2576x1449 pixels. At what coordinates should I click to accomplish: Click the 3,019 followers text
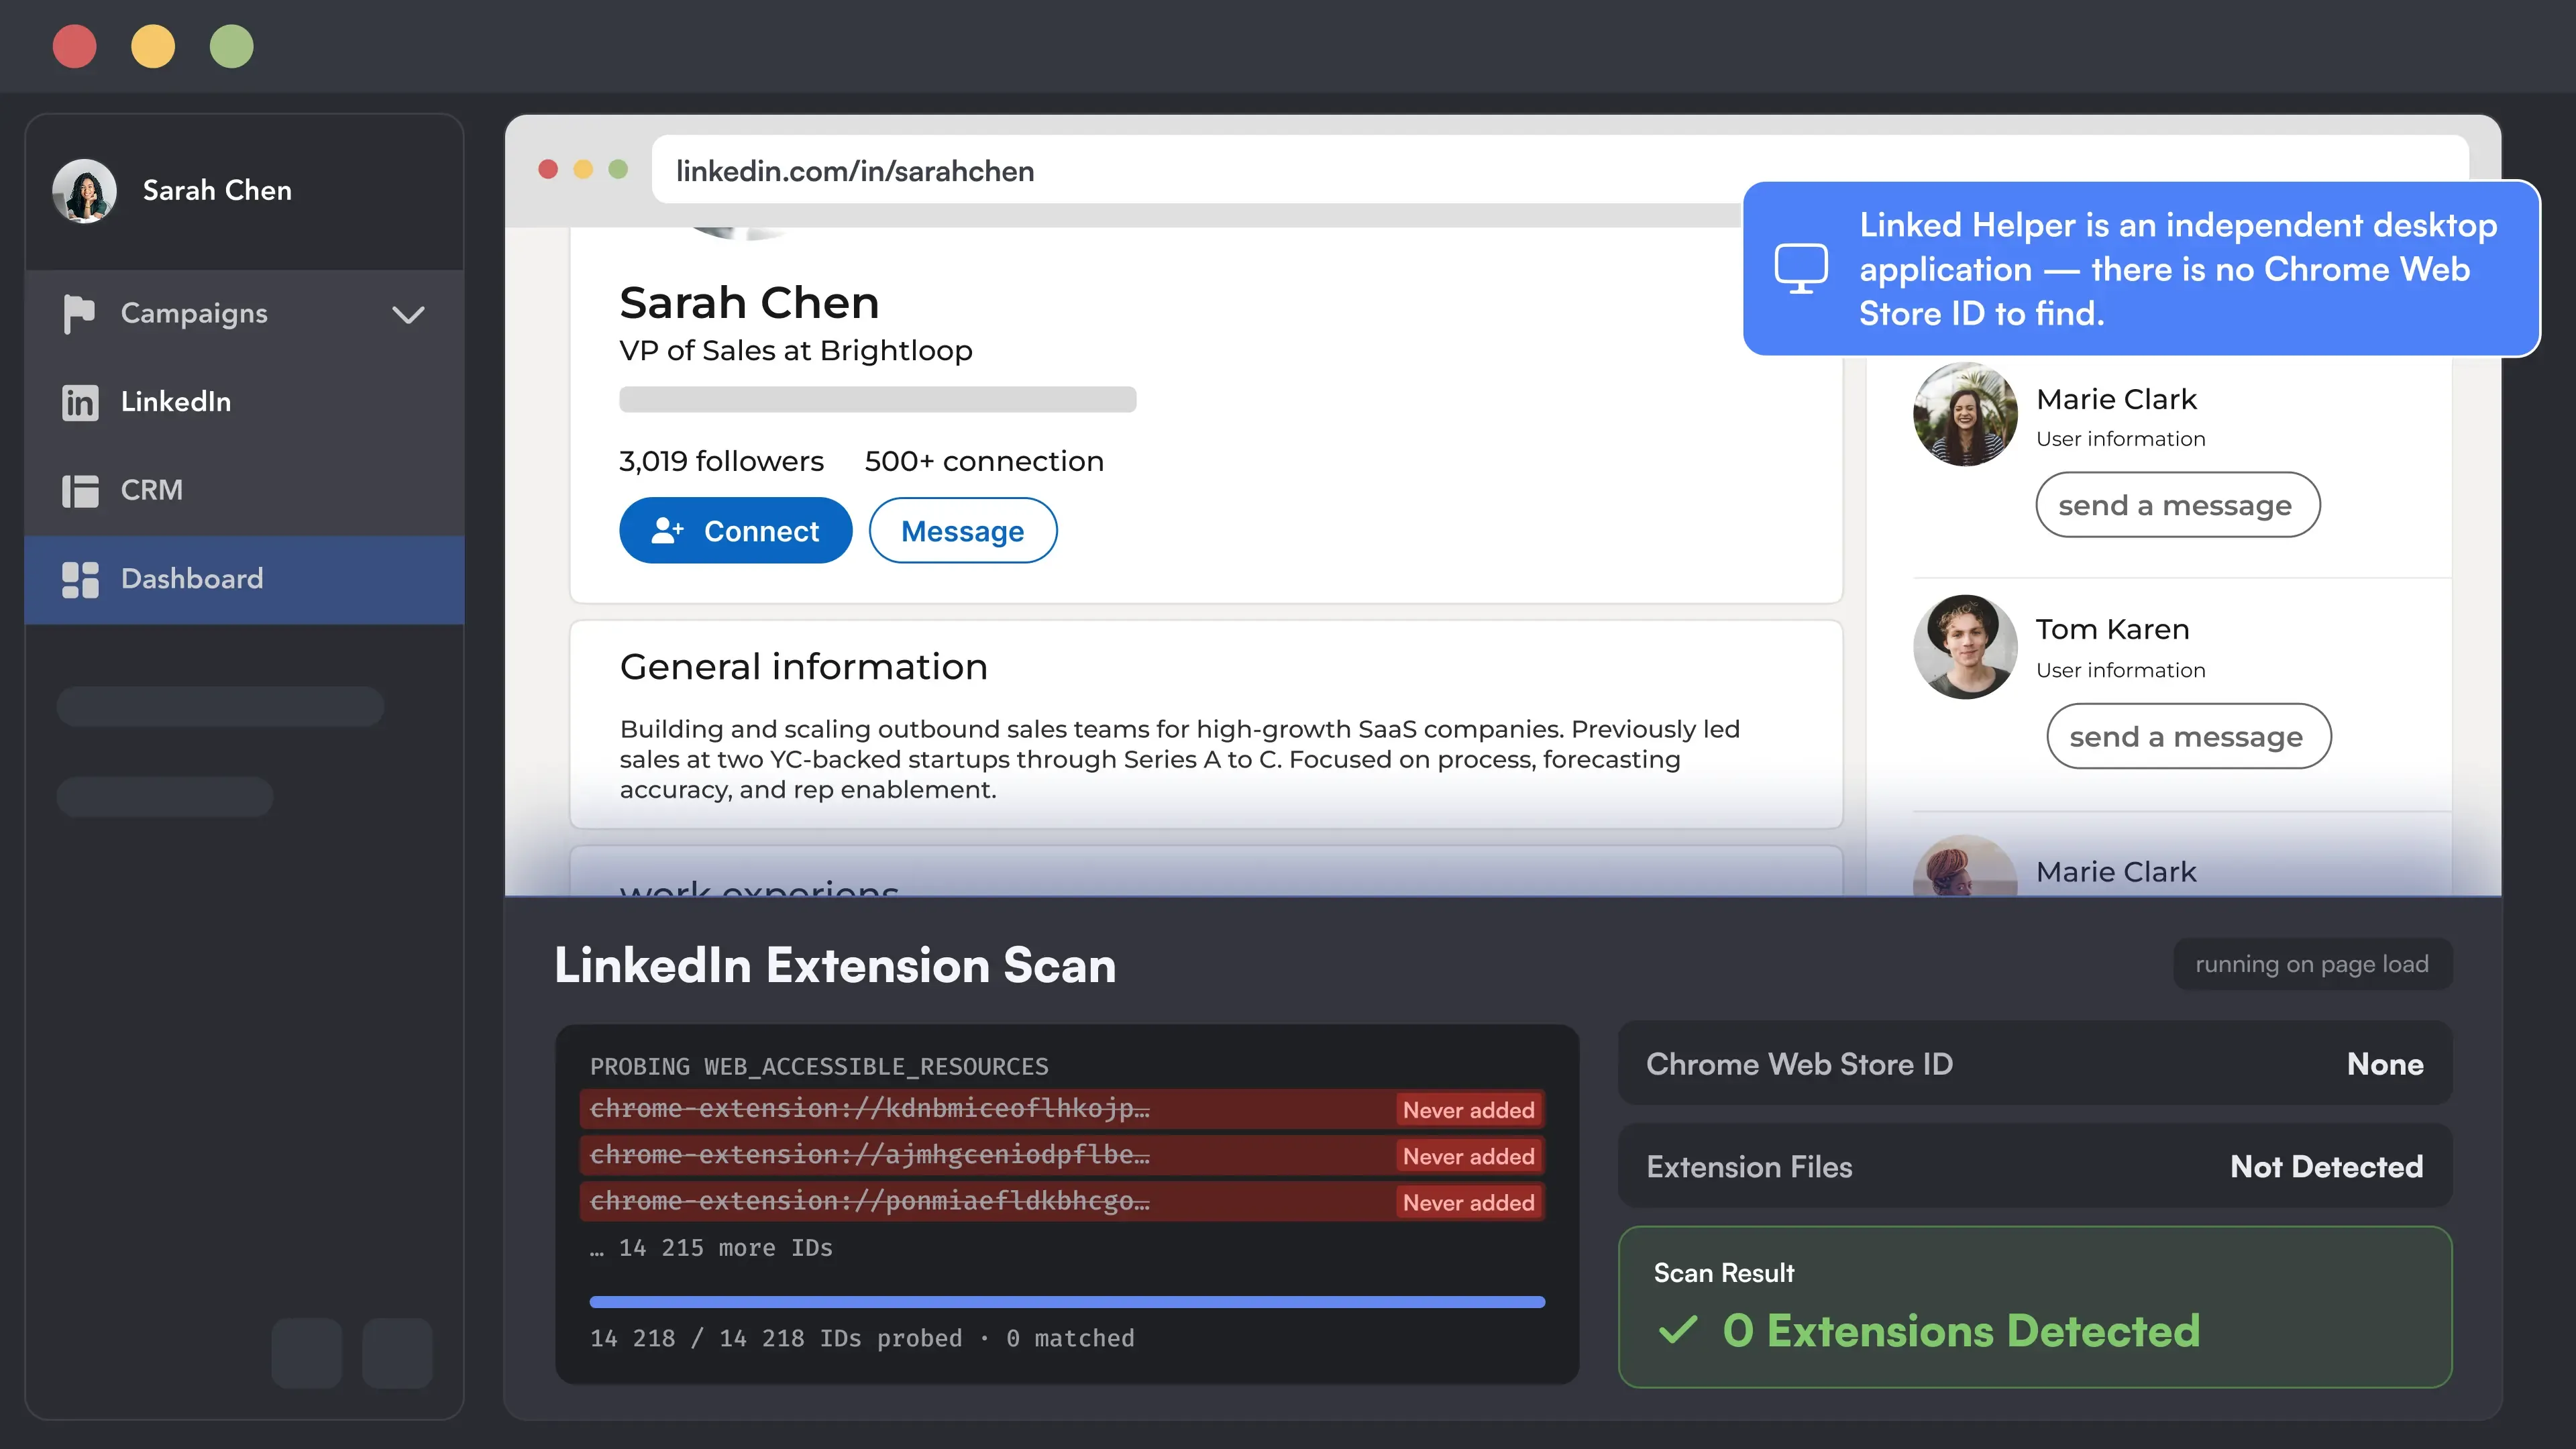pos(721,461)
